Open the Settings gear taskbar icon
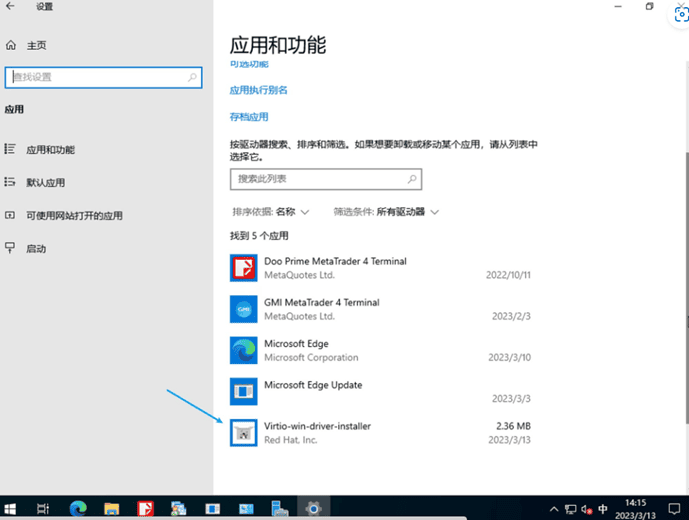689x520 pixels. [x=313, y=509]
